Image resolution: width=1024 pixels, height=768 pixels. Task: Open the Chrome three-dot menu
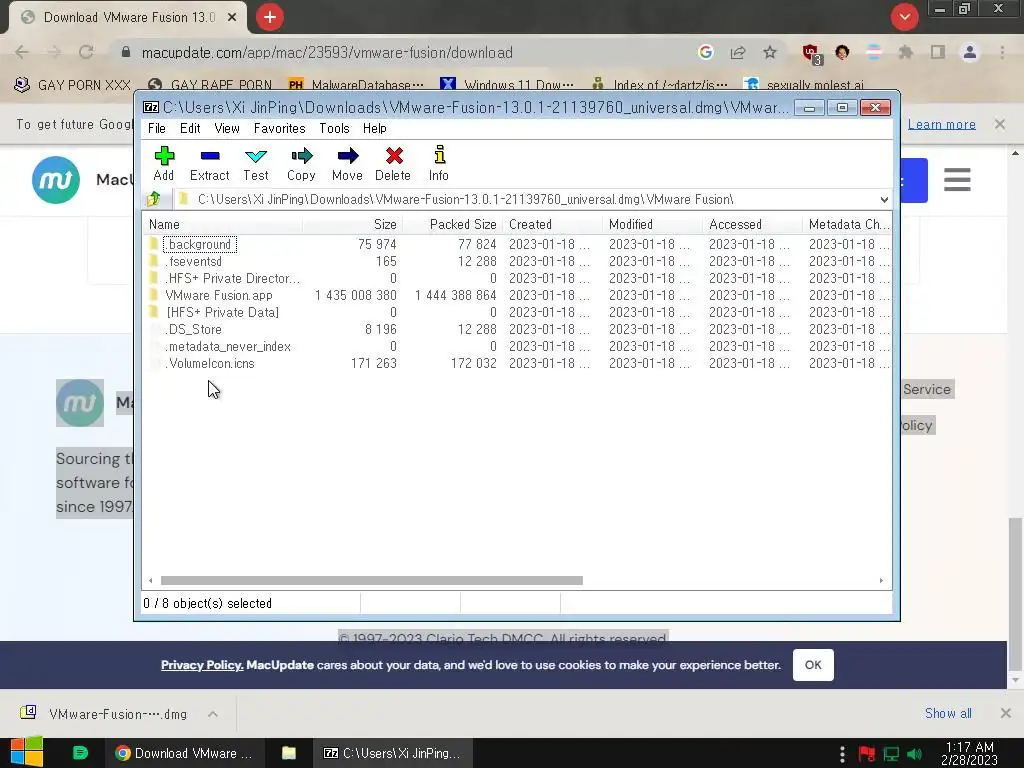click(x=1002, y=52)
